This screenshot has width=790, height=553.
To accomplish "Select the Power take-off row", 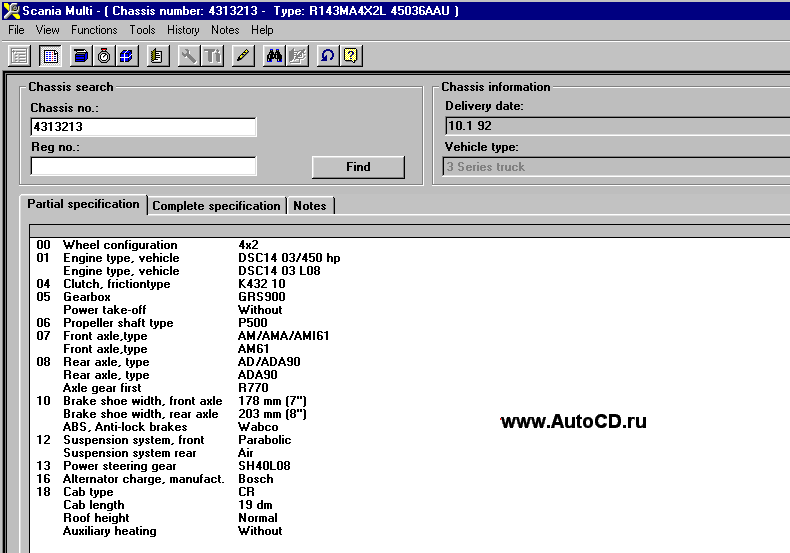I will (x=411, y=310).
